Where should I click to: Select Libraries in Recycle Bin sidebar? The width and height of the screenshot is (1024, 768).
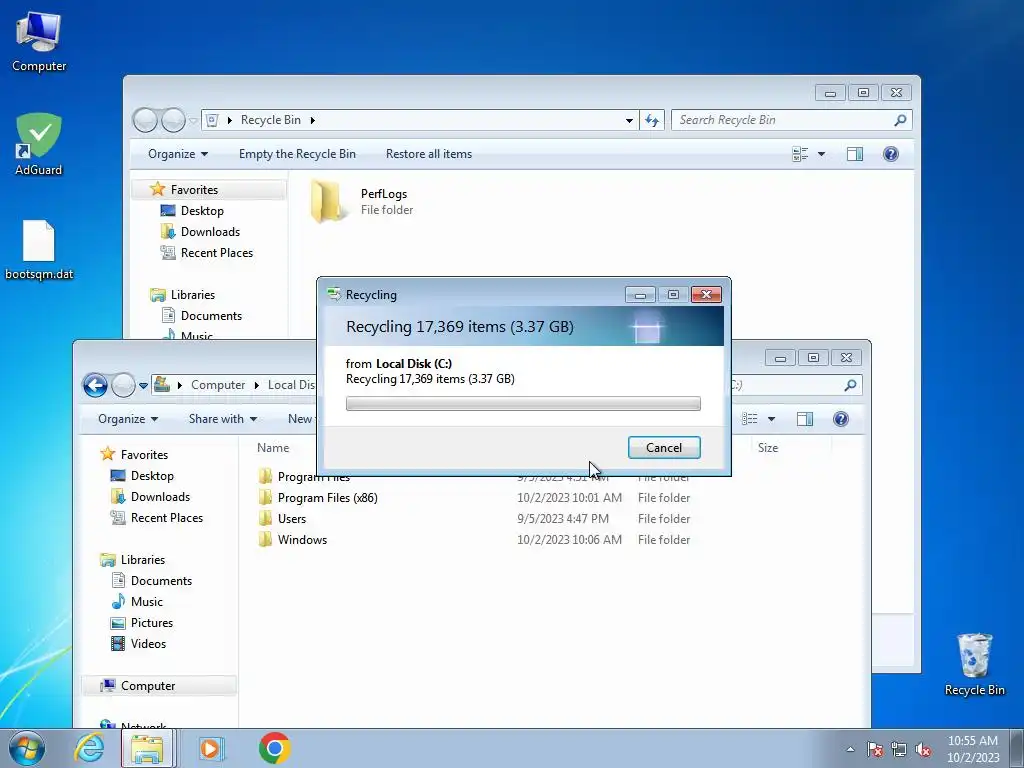[193, 295]
